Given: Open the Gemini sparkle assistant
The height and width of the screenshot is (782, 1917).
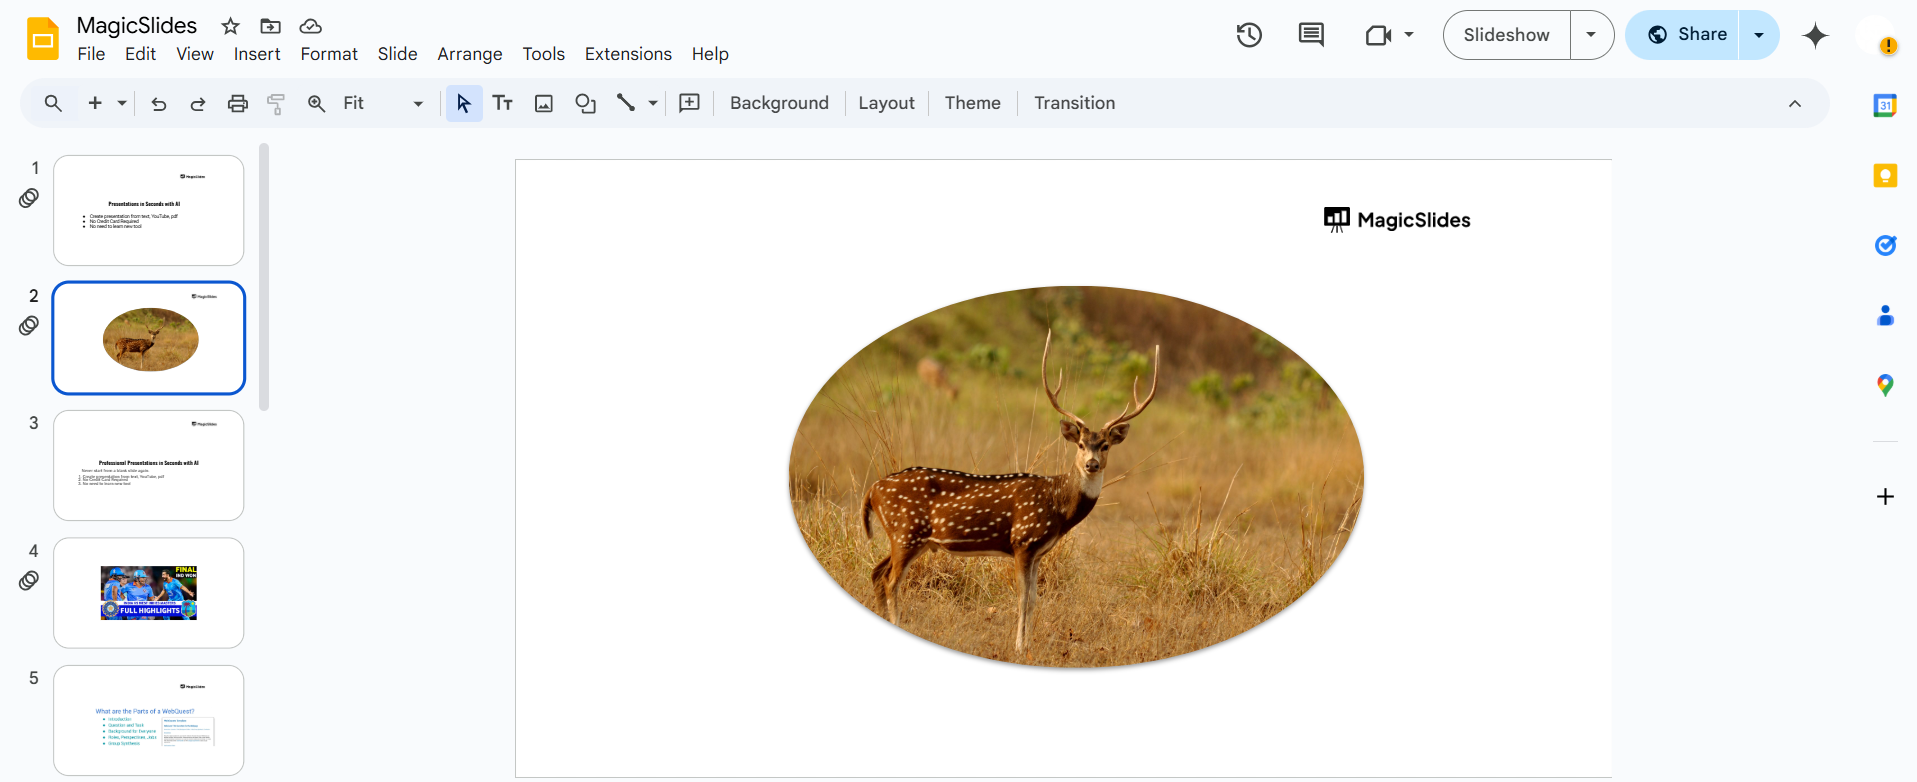Looking at the screenshot, I should (x=1815, y=35).
